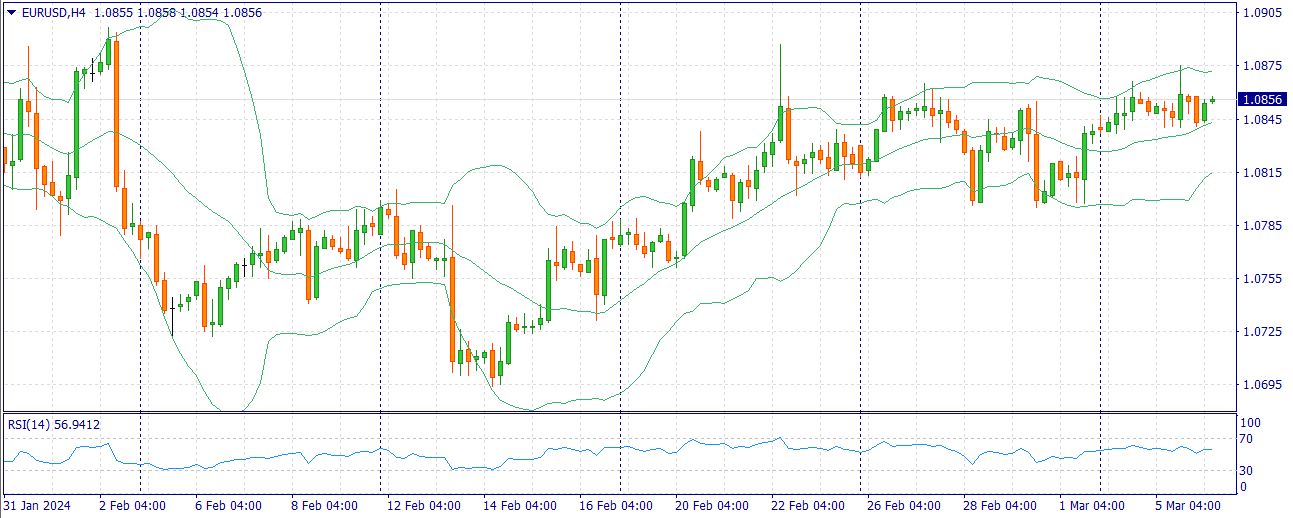Click the 1.0905 price axis label

tap(1260, 13)
